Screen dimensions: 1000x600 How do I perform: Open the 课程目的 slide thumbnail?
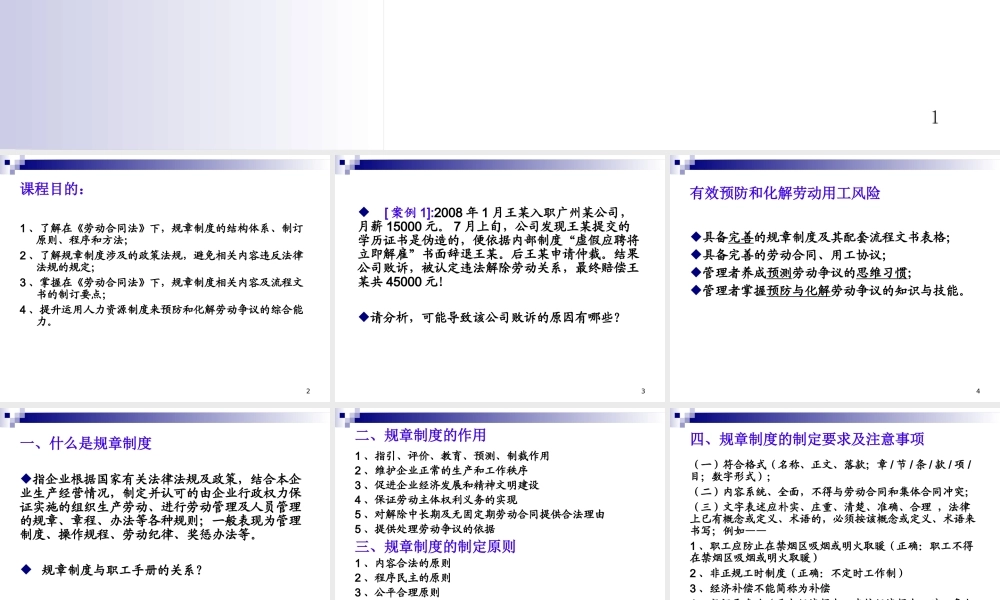[165, 277]
